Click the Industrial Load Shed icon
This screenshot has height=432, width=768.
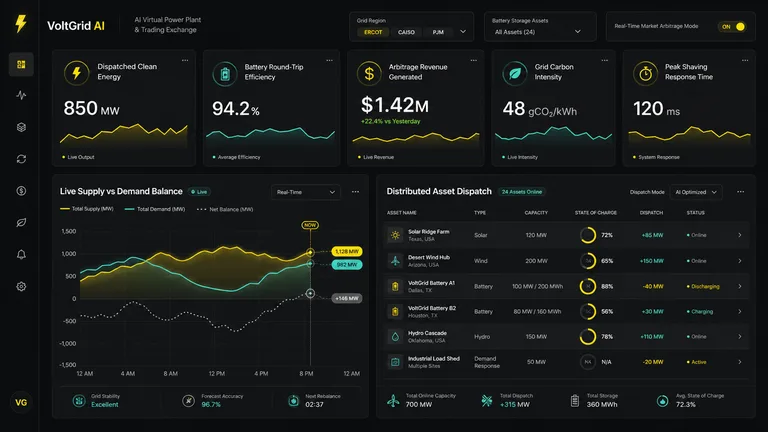point(395,362)
